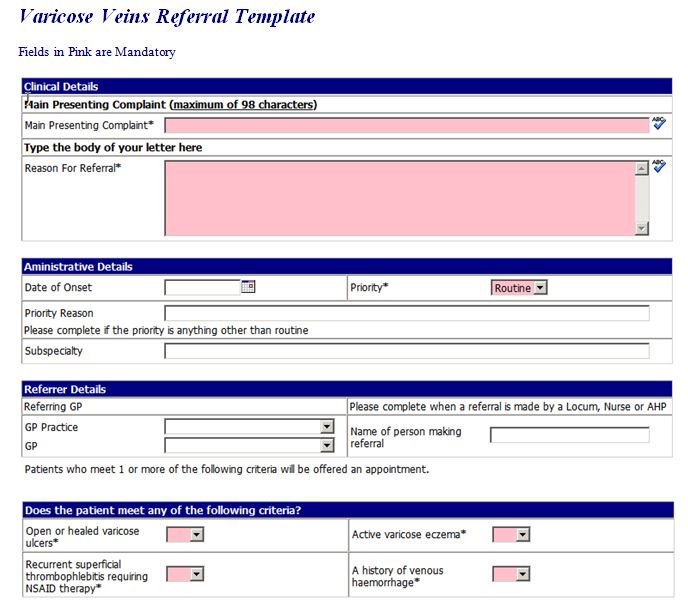Click the 'Does the patient meet any' header

point(348,510)
